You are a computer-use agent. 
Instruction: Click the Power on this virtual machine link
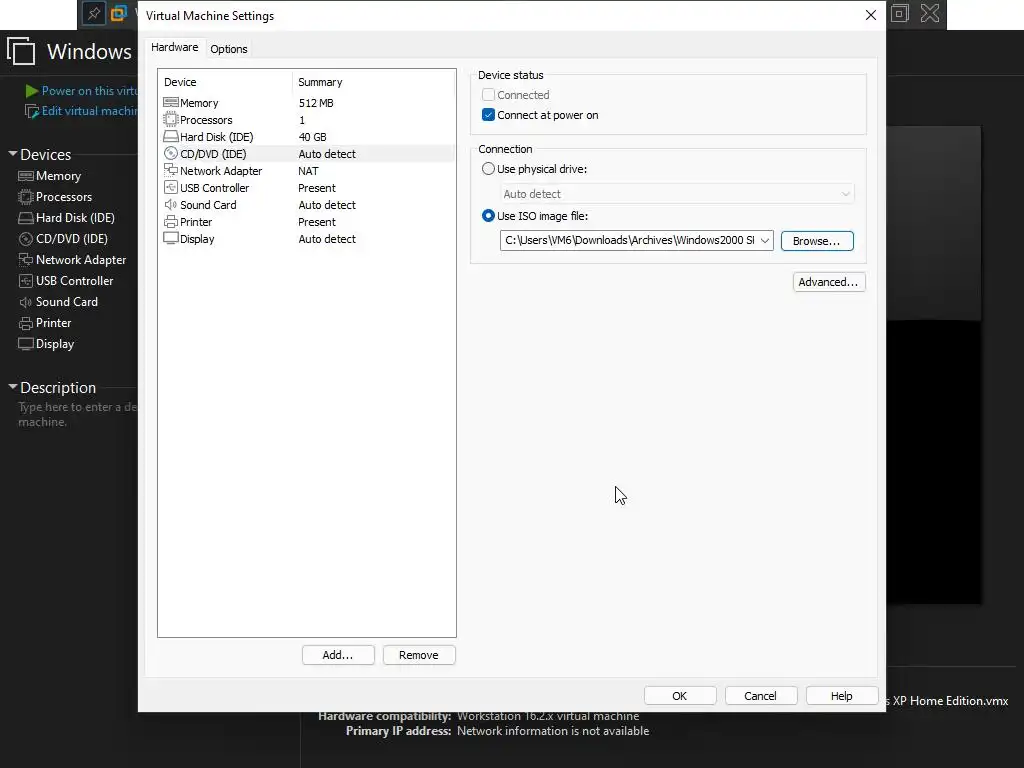(89, 91)
